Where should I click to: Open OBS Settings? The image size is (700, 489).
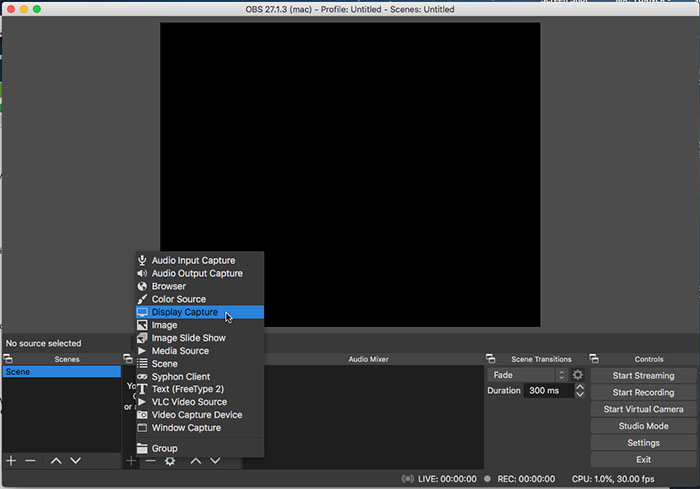pyautogui.click(x=643, y=443)
